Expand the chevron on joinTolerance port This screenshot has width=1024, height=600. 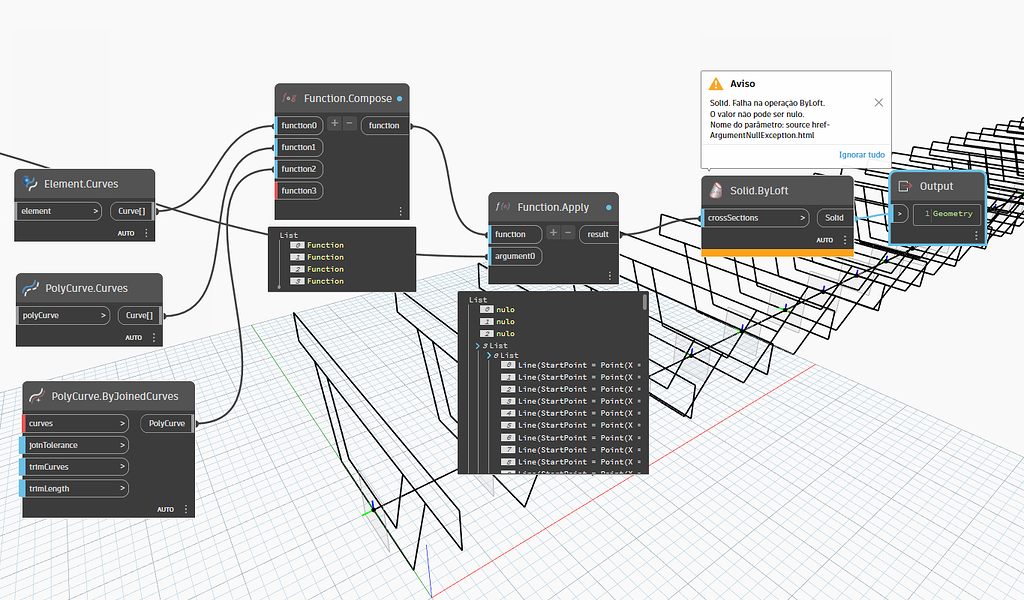[x=122, y=445]
